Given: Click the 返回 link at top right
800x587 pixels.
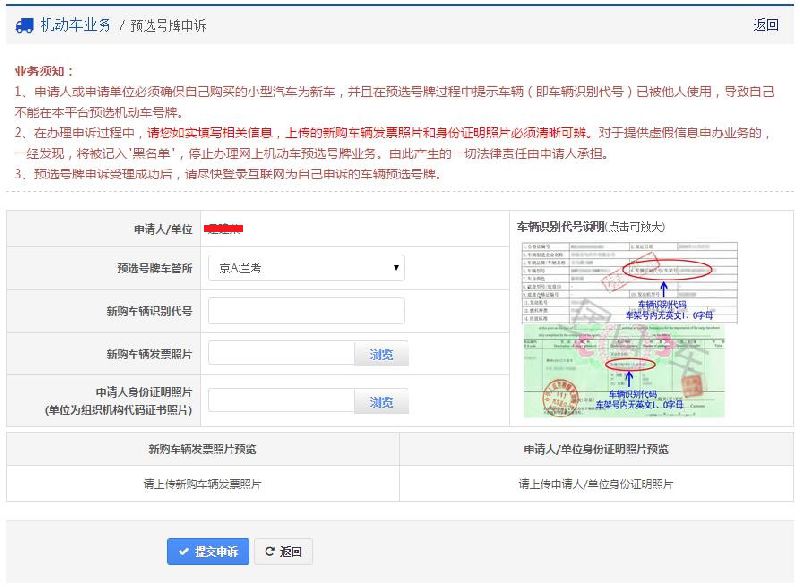Looking at the screenshot, I should click(766, 25).
